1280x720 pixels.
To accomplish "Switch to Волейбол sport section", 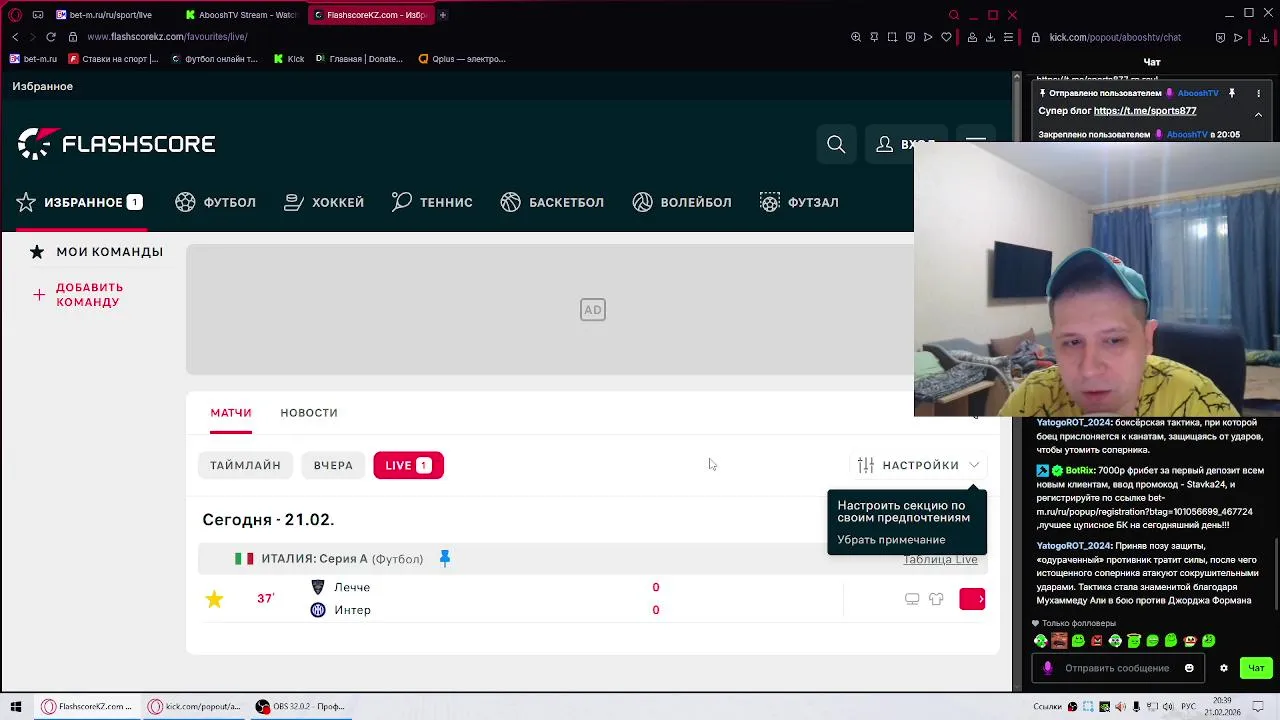I will 682,202.
